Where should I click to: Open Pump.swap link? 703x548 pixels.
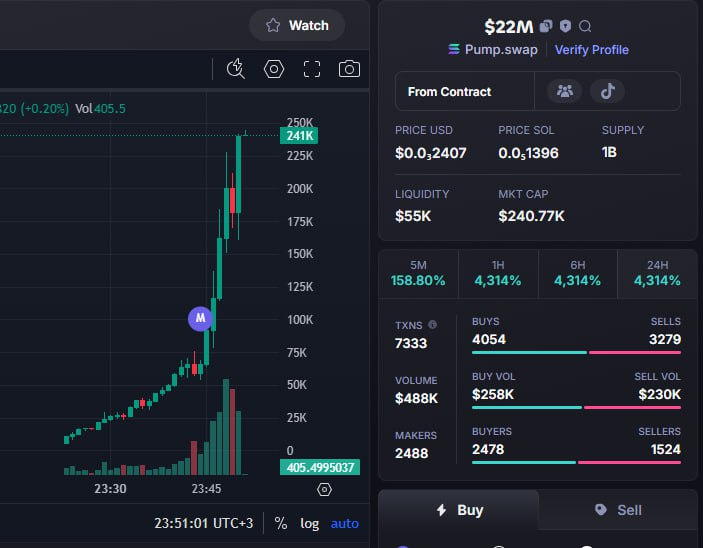coord(501,49)
